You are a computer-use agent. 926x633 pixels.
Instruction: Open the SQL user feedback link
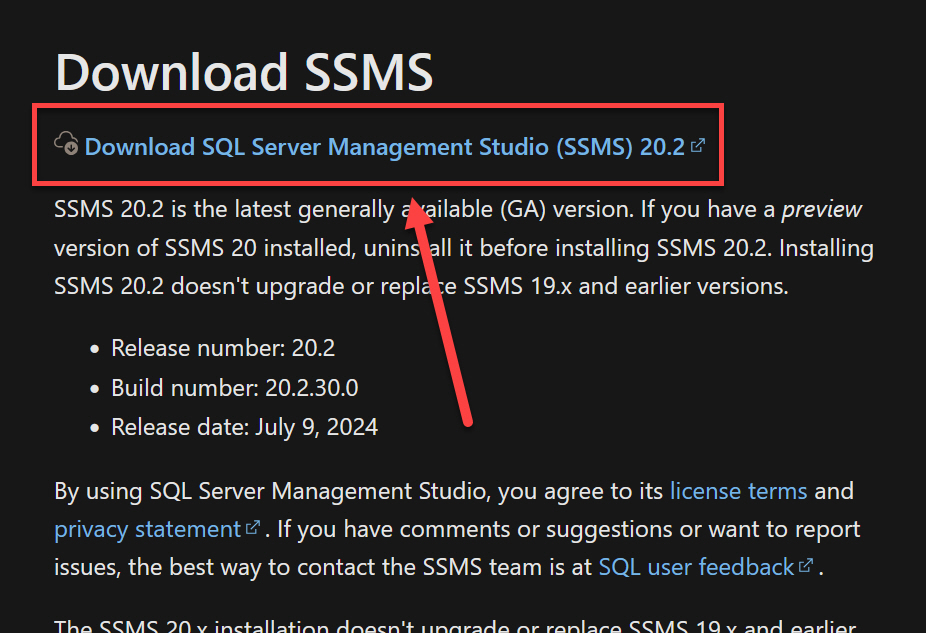point(696,567)
